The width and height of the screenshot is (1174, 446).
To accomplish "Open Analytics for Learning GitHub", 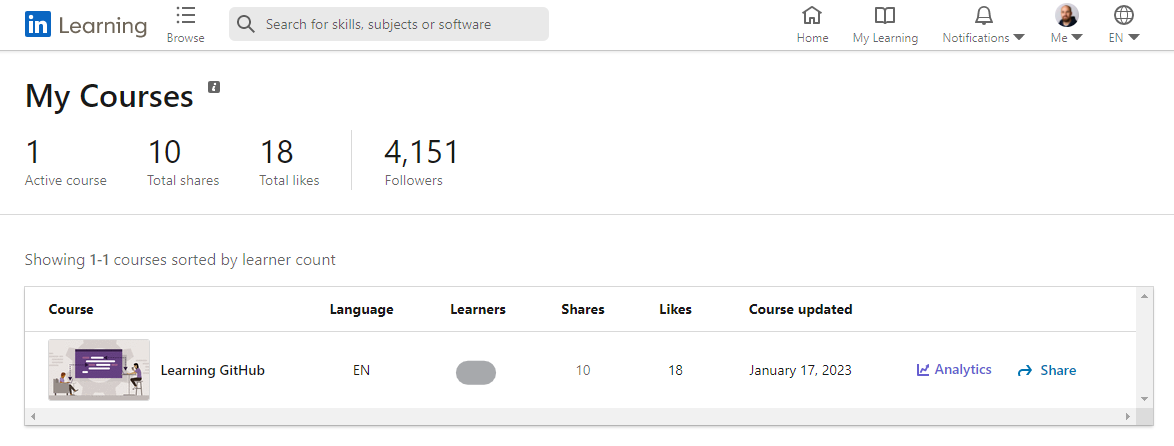I will pos(954,370).
